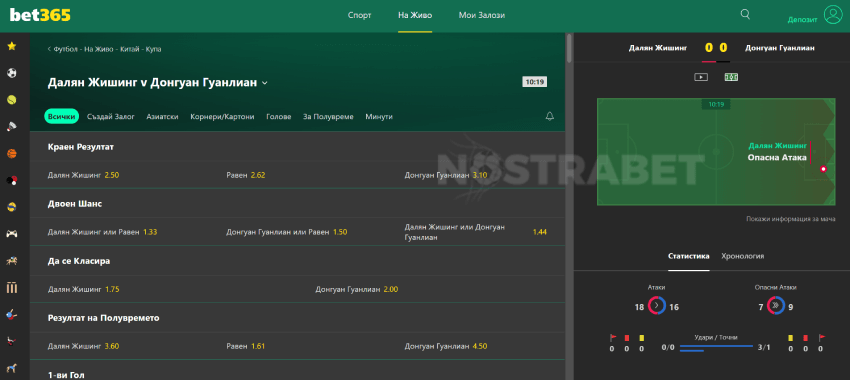
Task: Click the ball marker on the pitch
Action: pos(823,169)
